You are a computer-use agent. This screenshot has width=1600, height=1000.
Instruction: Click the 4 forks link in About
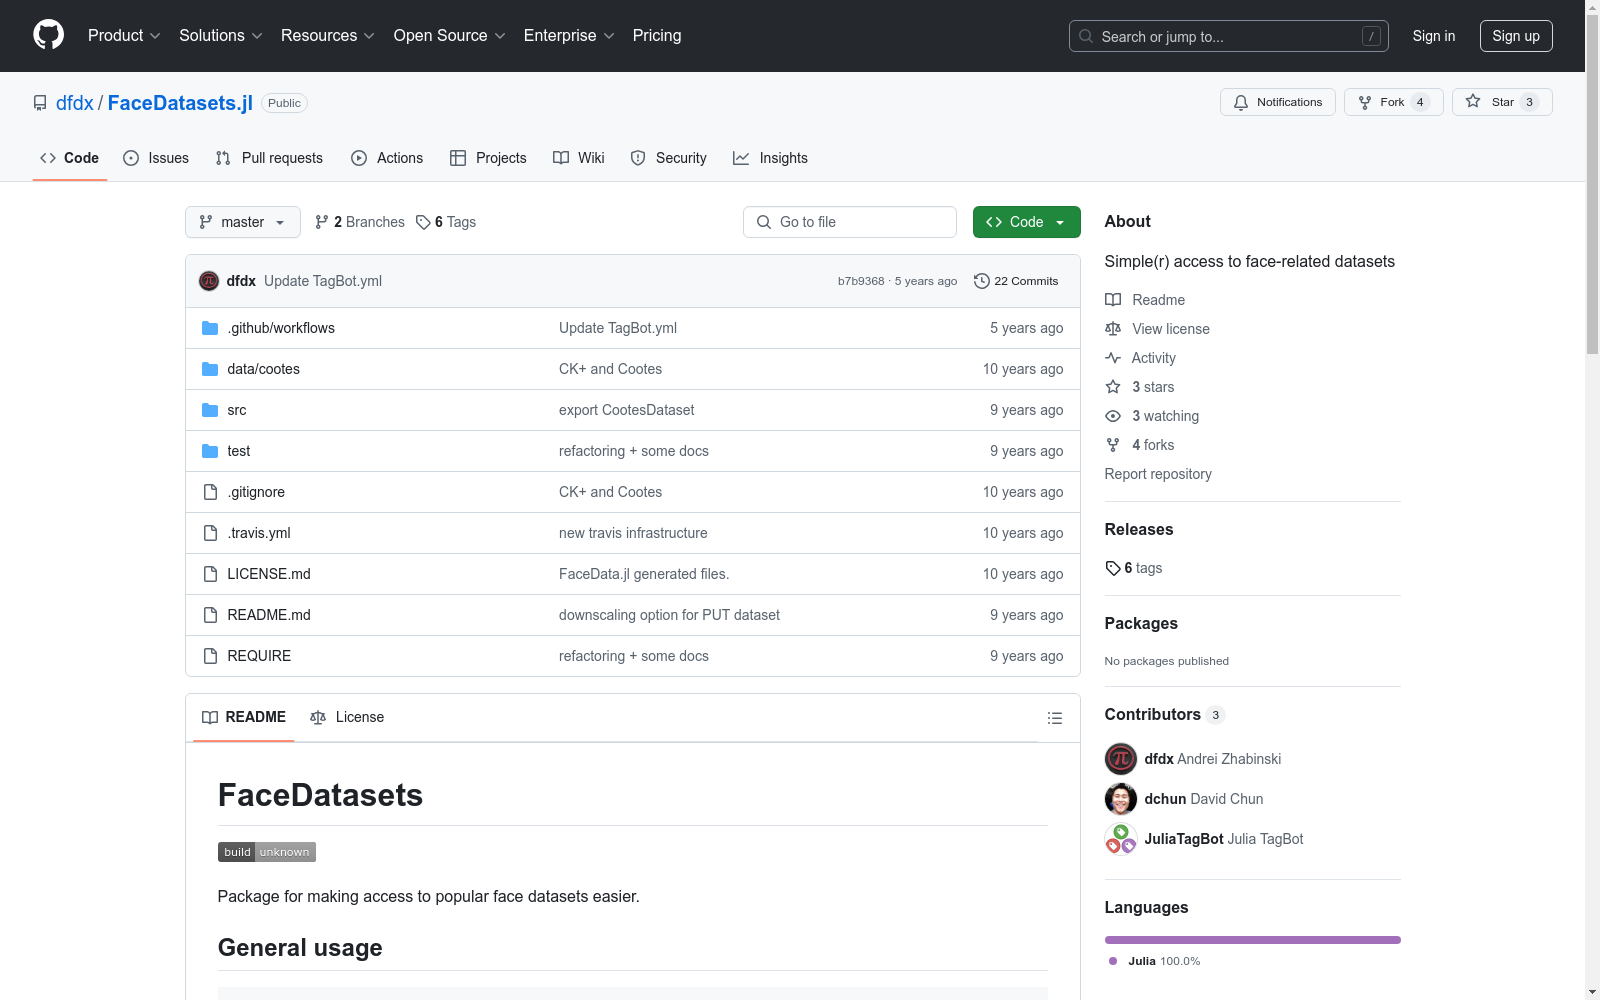[x=1153, y=445]
